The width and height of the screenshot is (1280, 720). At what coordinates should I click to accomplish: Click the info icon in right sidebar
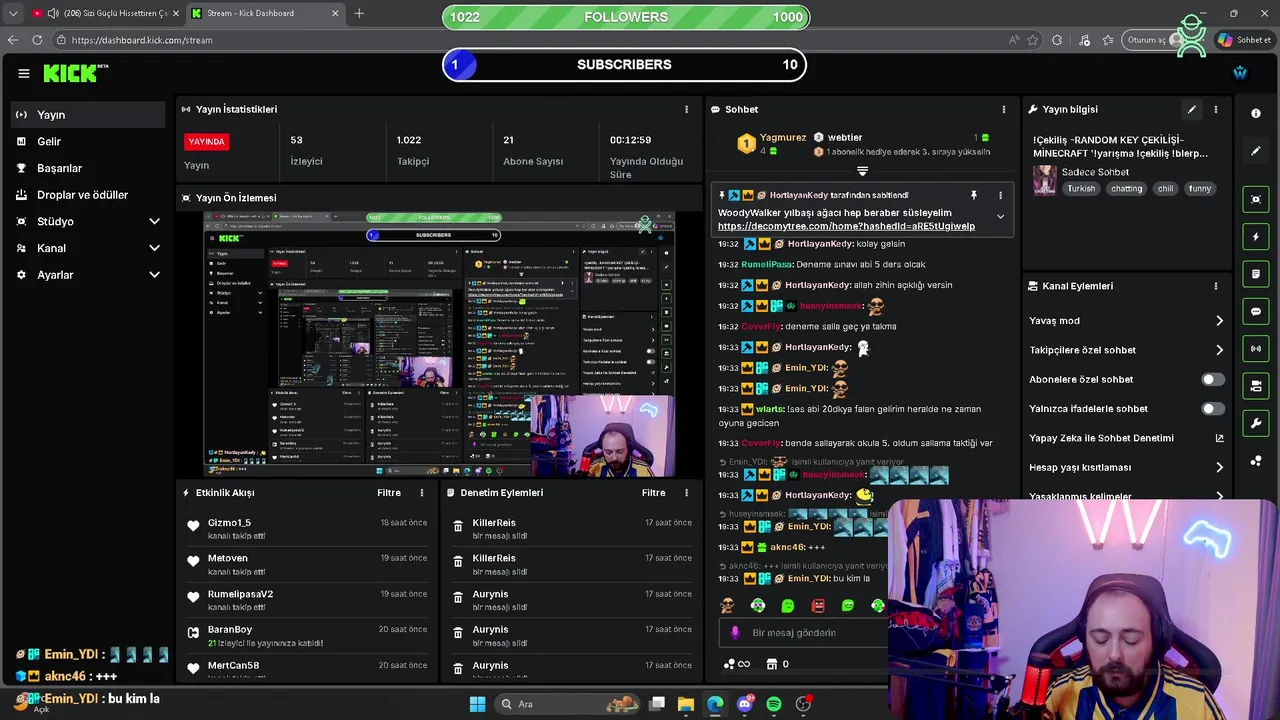pos(1256,114)
